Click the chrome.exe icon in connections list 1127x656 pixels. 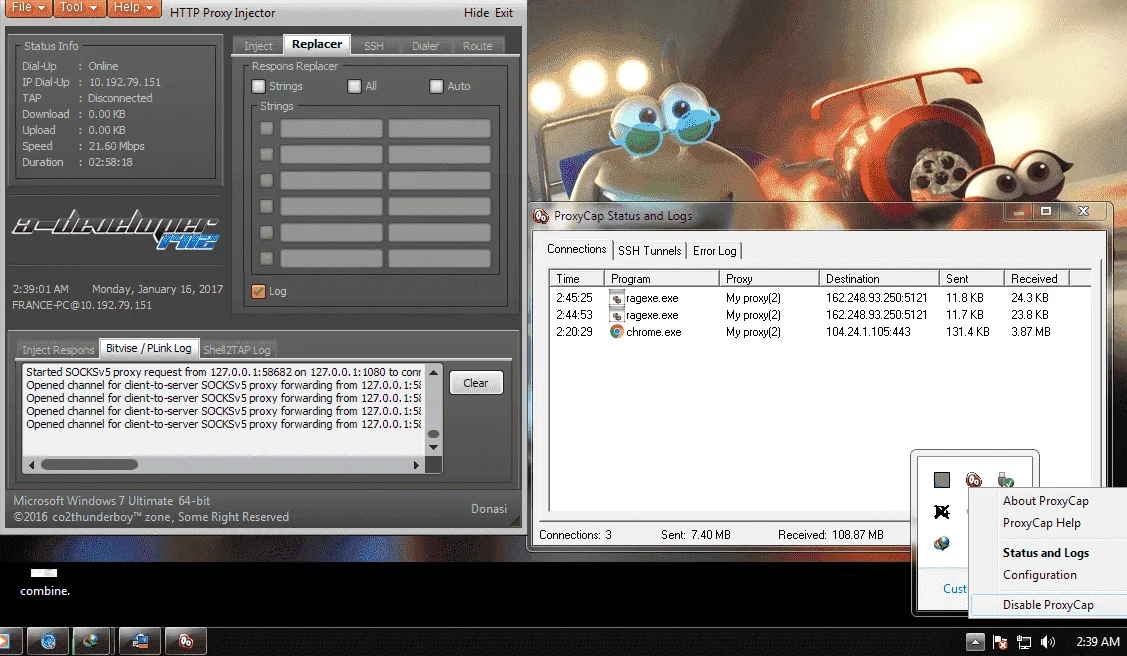(x=616, y=332)
